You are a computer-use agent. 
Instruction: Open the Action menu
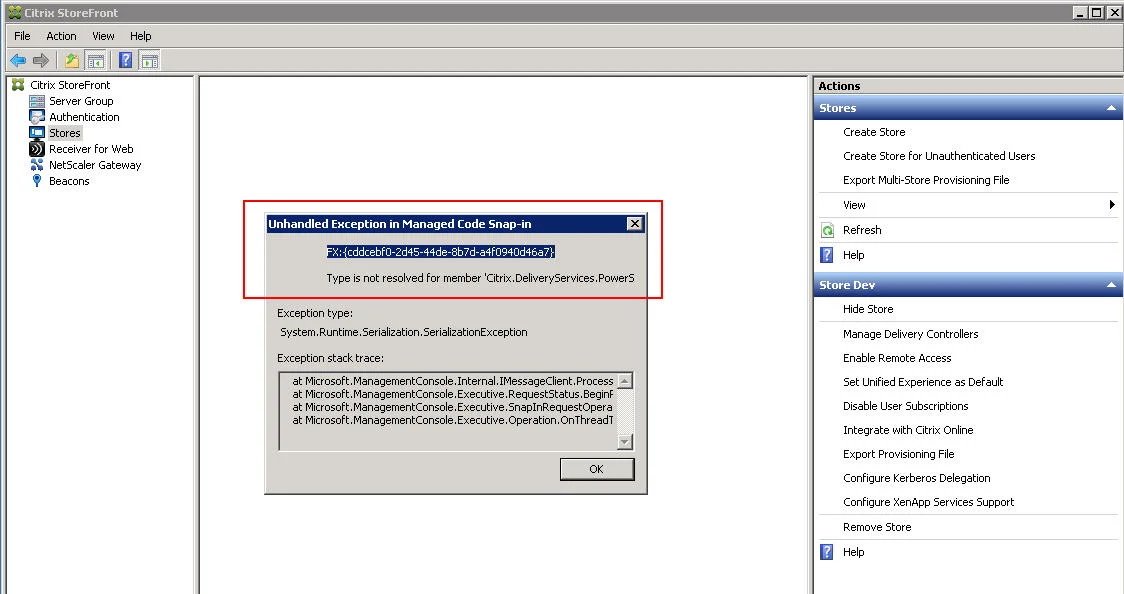(x=62, y=36)
